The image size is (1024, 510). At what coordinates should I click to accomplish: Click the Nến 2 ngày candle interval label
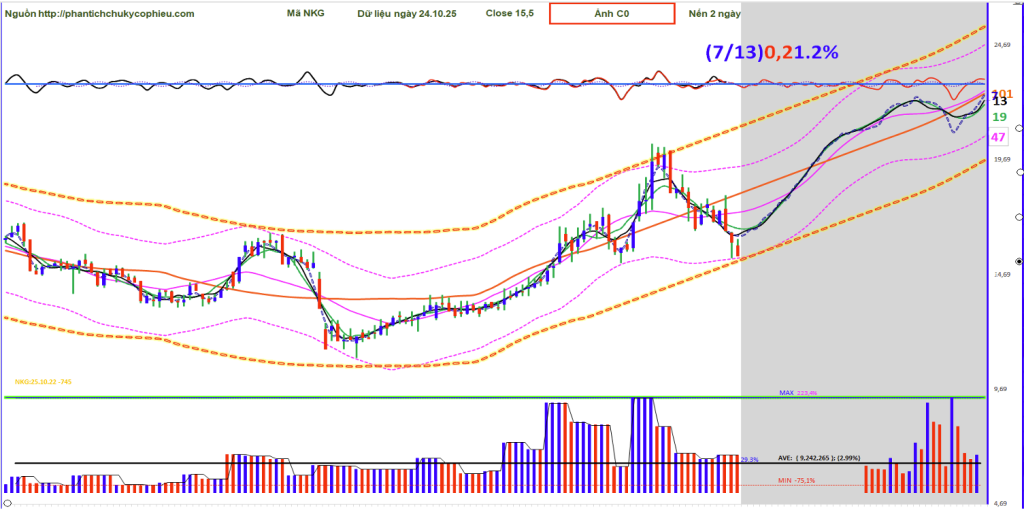coord(715,14)
